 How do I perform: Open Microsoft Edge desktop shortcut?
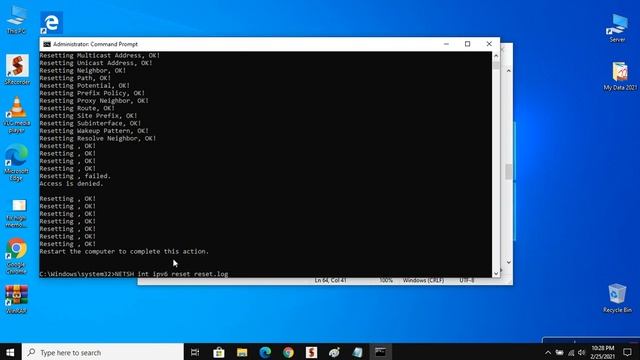tap(16, 162)
